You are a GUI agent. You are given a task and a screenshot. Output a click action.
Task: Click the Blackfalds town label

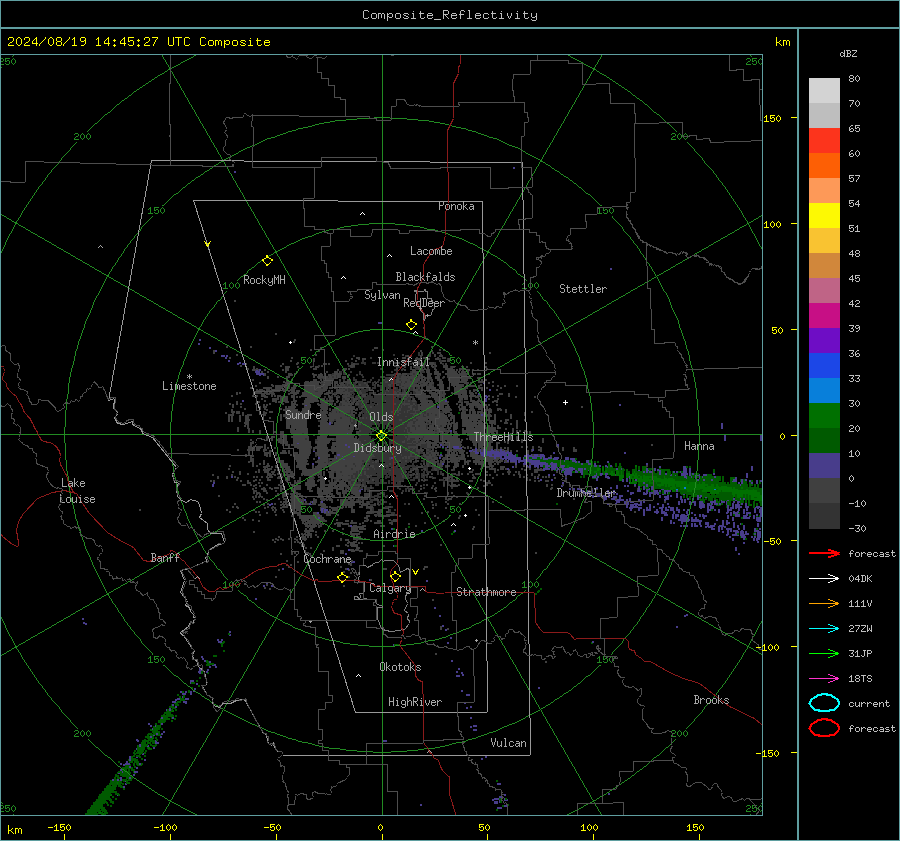425,277
